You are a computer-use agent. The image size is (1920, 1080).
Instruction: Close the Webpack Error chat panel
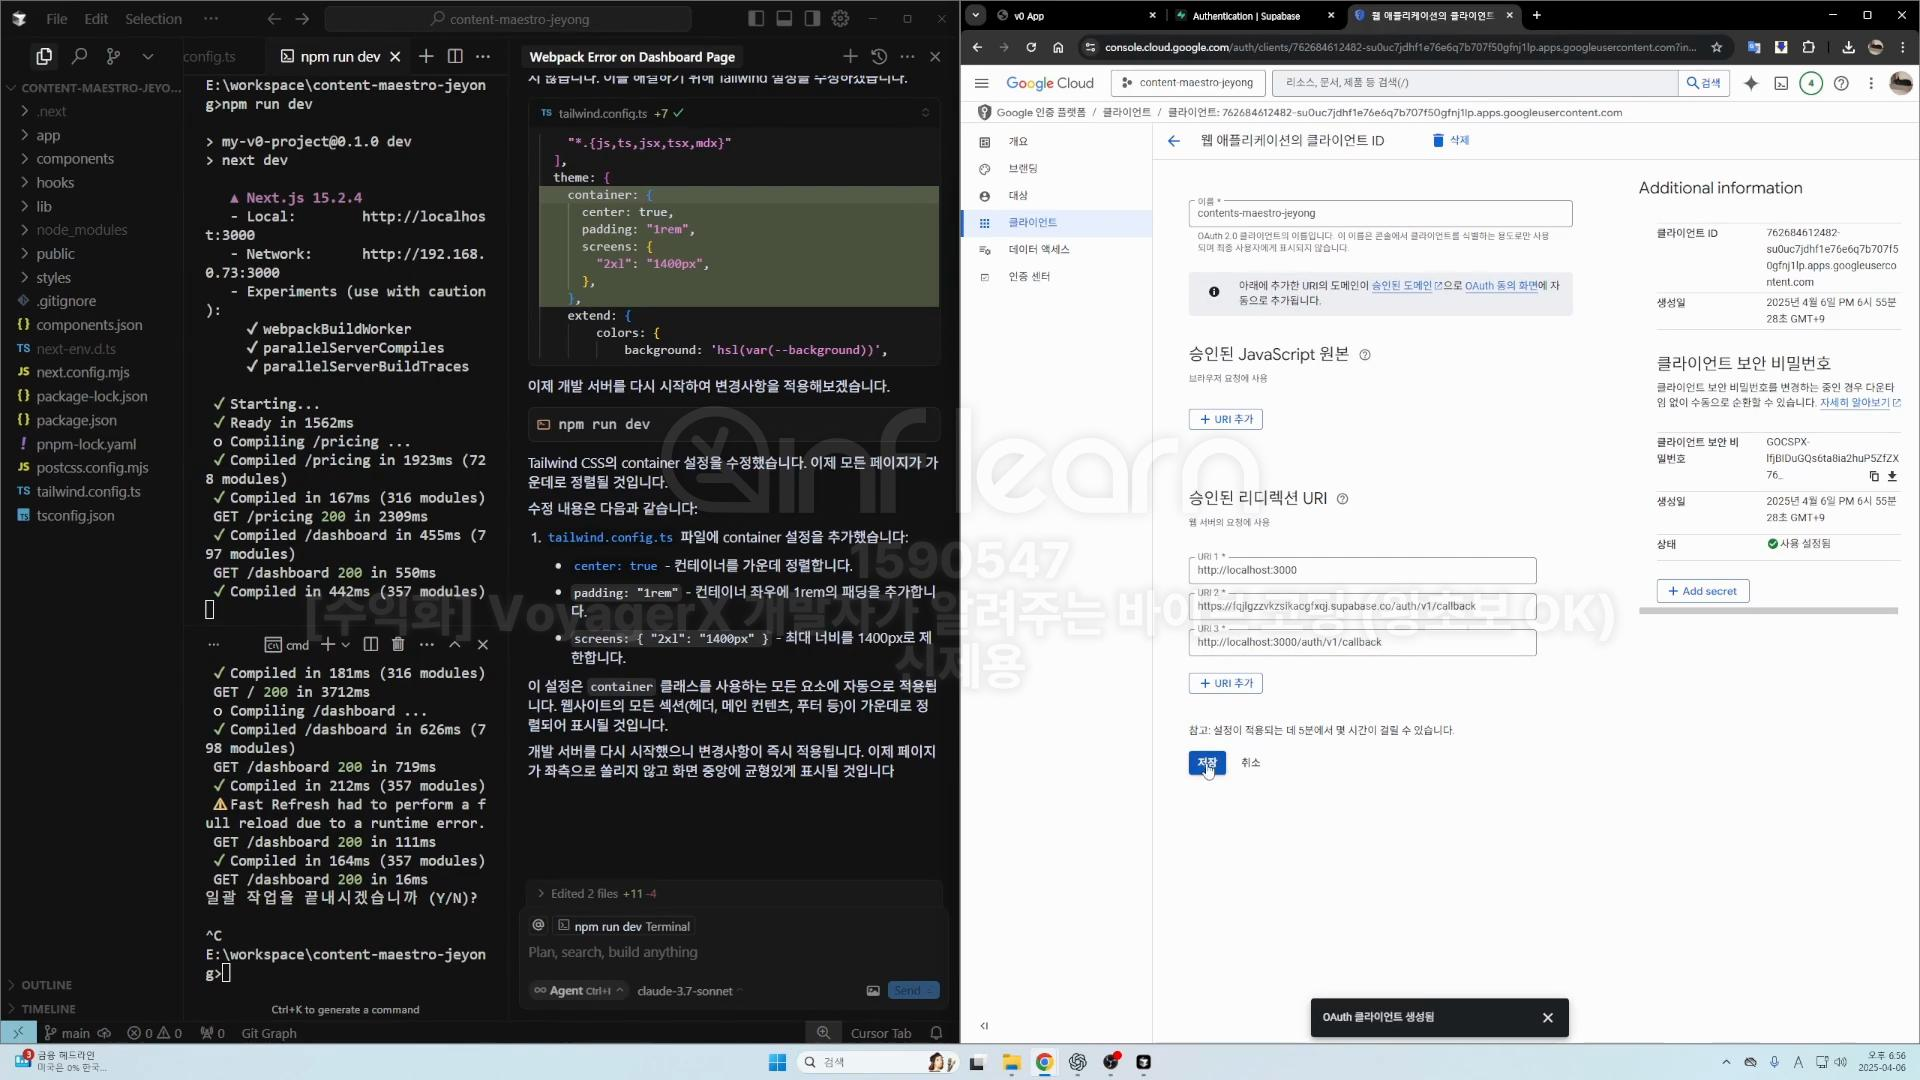click(935, 57)
